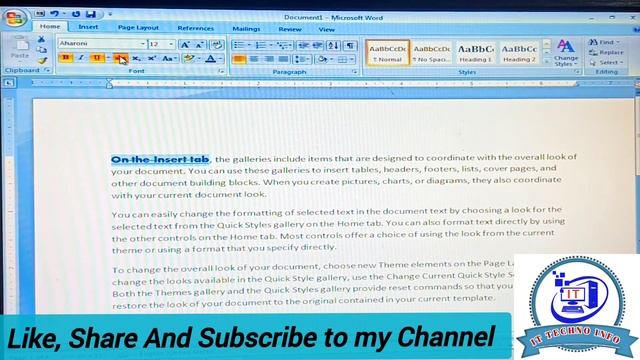Click the Justify alignment icon
Viewport: 640px width, 360px height.
(282, 60)
